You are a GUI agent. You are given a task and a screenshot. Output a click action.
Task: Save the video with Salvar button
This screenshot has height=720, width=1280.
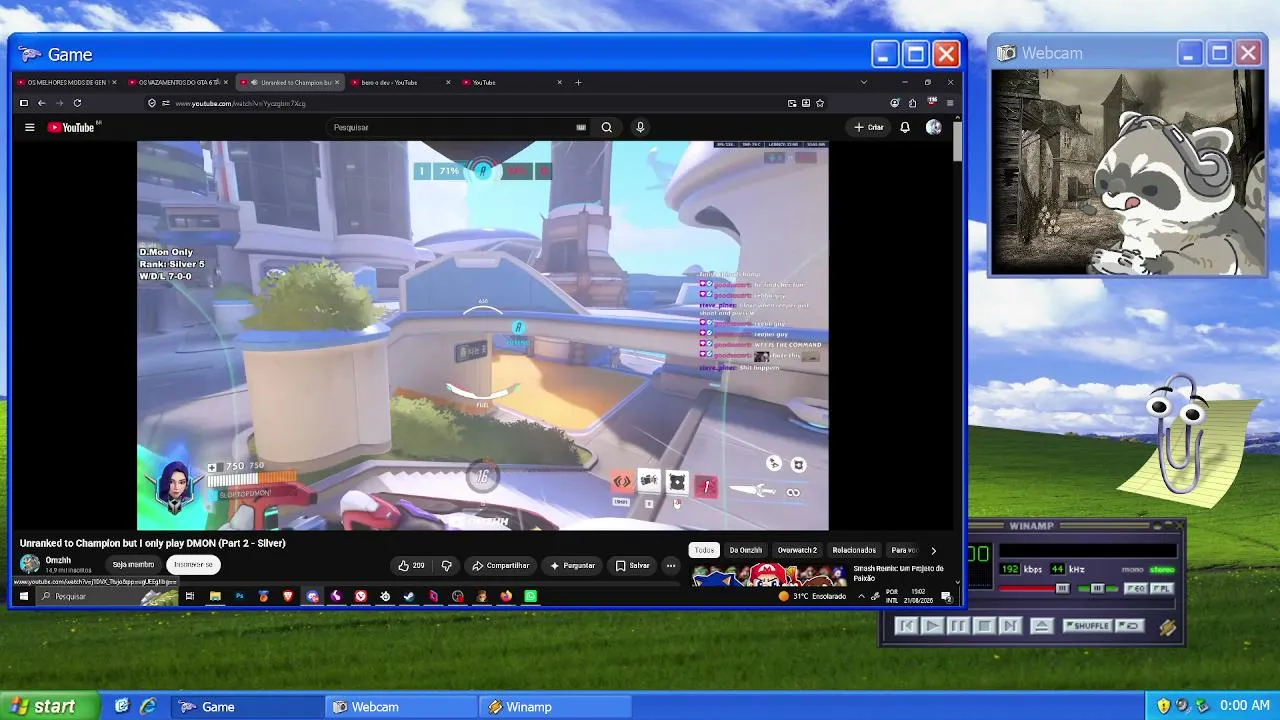pos(632,565)
